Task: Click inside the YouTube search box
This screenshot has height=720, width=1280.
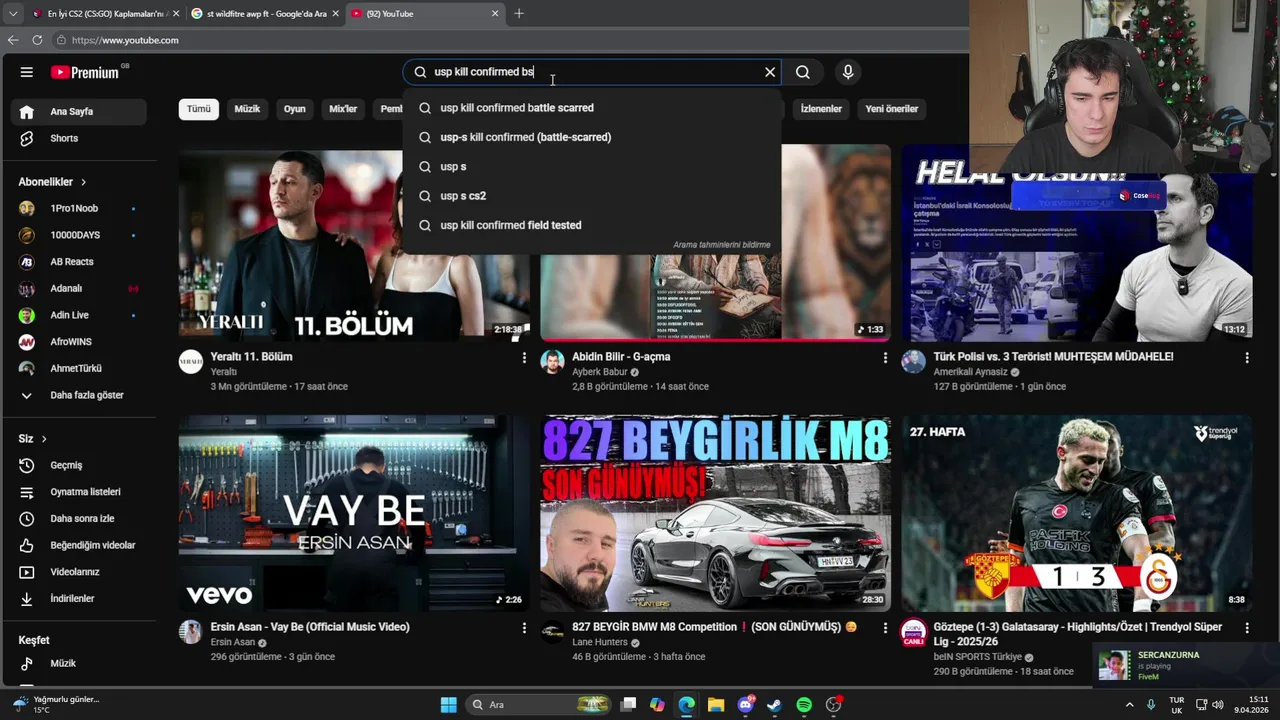Action: [x=590, y=72]
